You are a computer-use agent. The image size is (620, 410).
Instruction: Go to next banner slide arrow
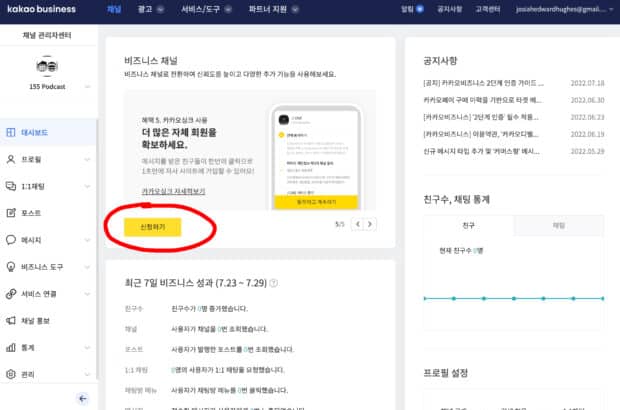point(370,224)
